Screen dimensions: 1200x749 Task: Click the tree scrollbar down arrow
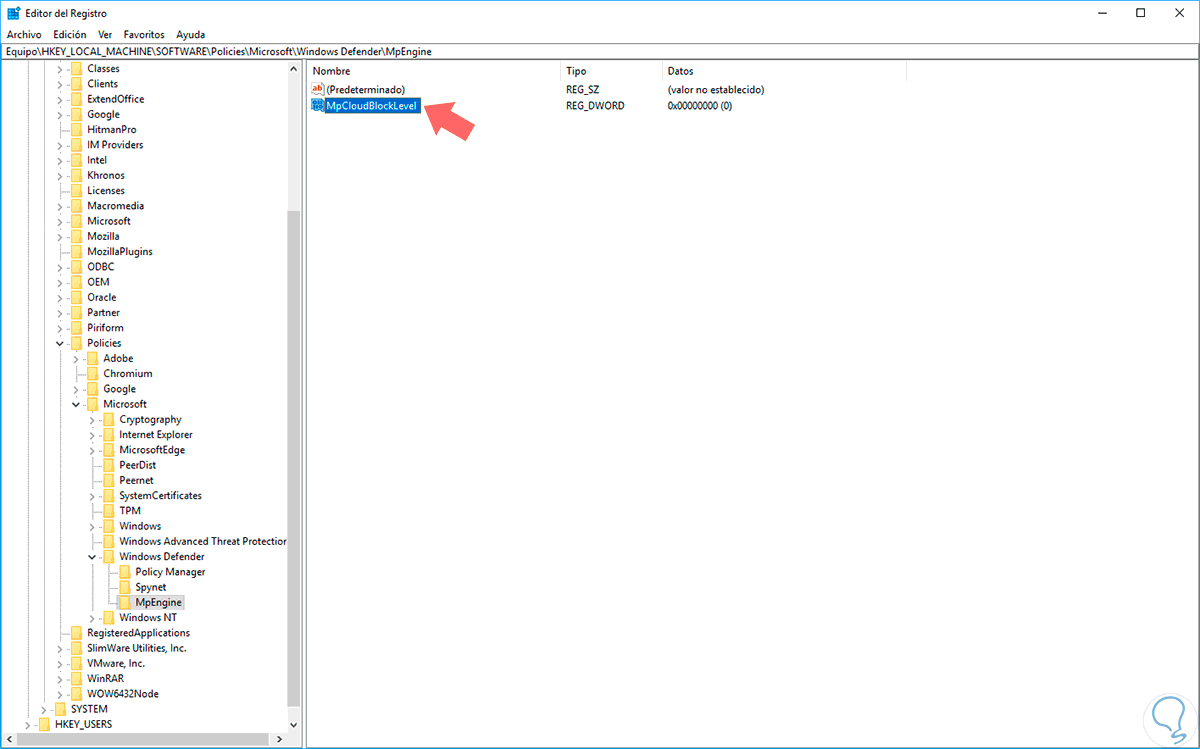(x=294, y=723)
